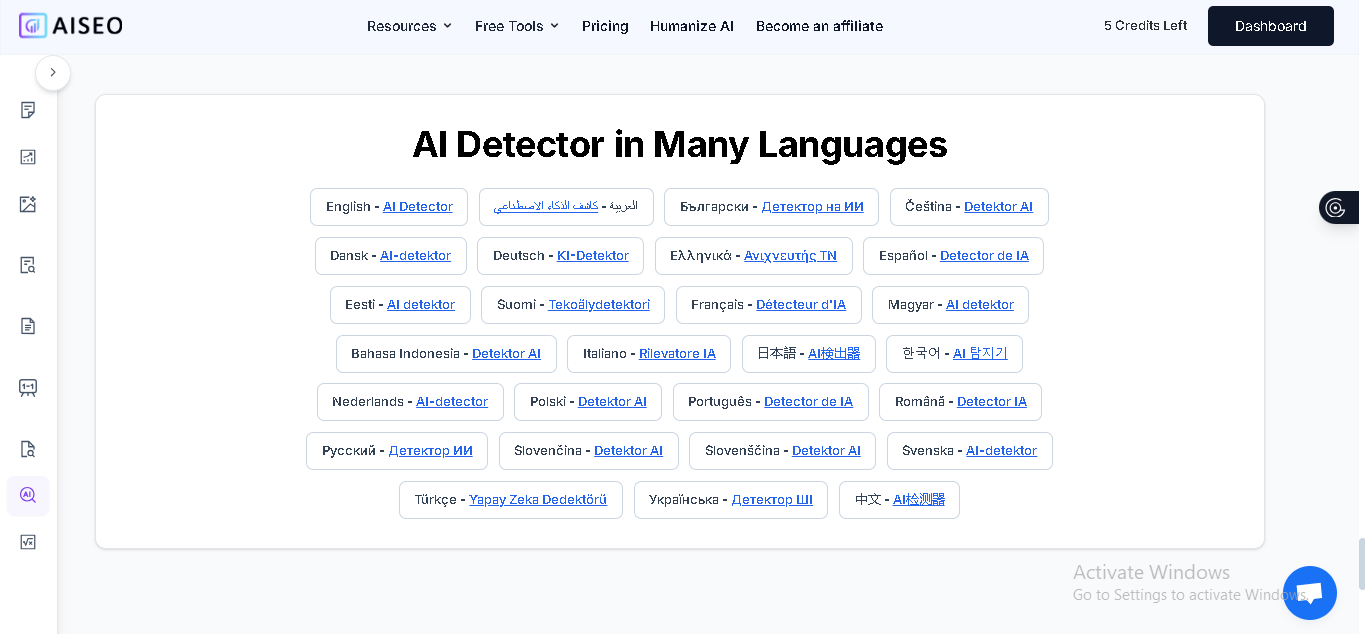Go to Humanize AI

(692, 26)
